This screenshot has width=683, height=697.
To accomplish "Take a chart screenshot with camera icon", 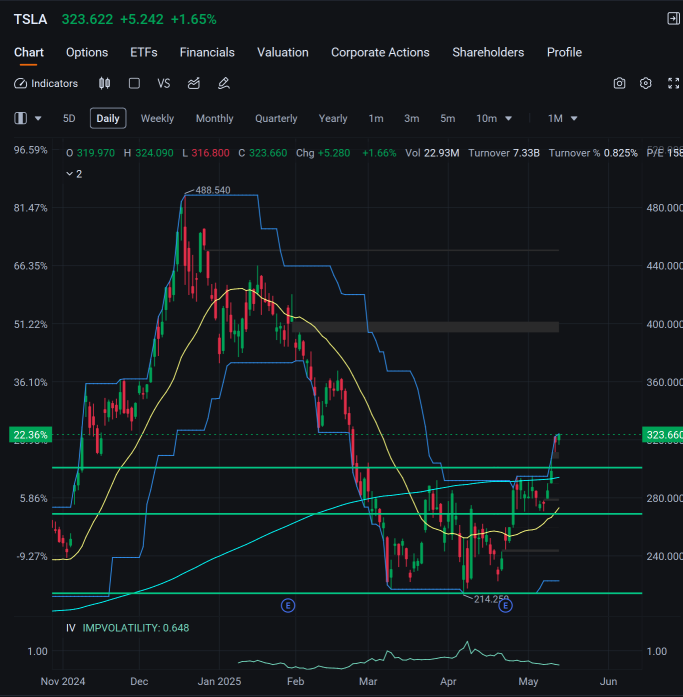I will (x=619, y=84).
